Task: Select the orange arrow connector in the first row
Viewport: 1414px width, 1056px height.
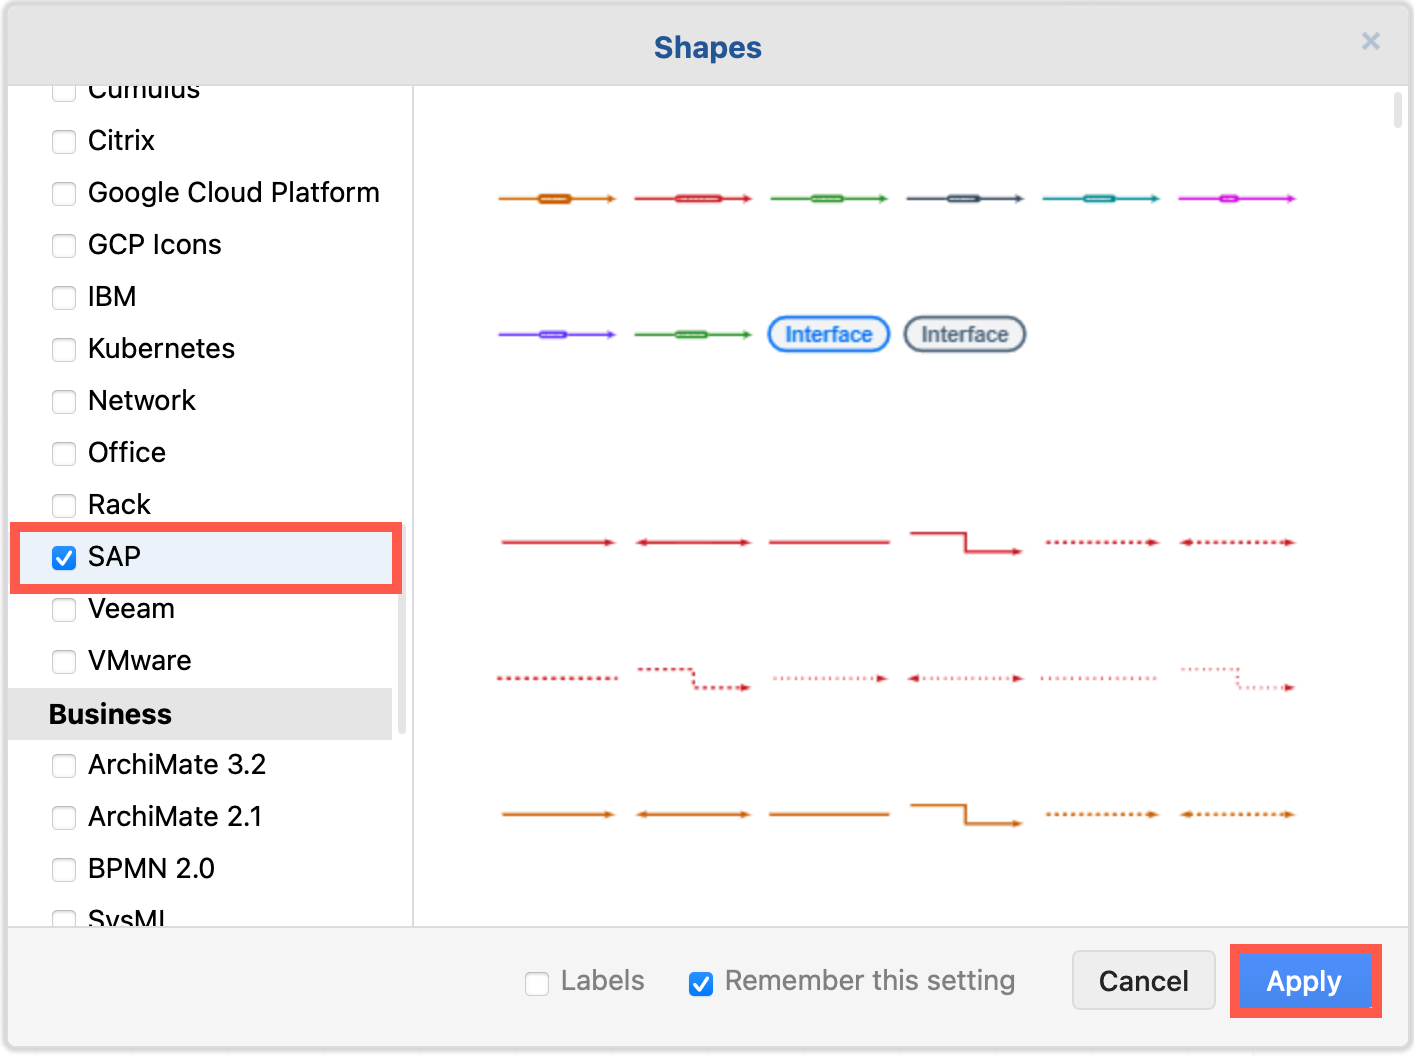Action: point(557,197)
